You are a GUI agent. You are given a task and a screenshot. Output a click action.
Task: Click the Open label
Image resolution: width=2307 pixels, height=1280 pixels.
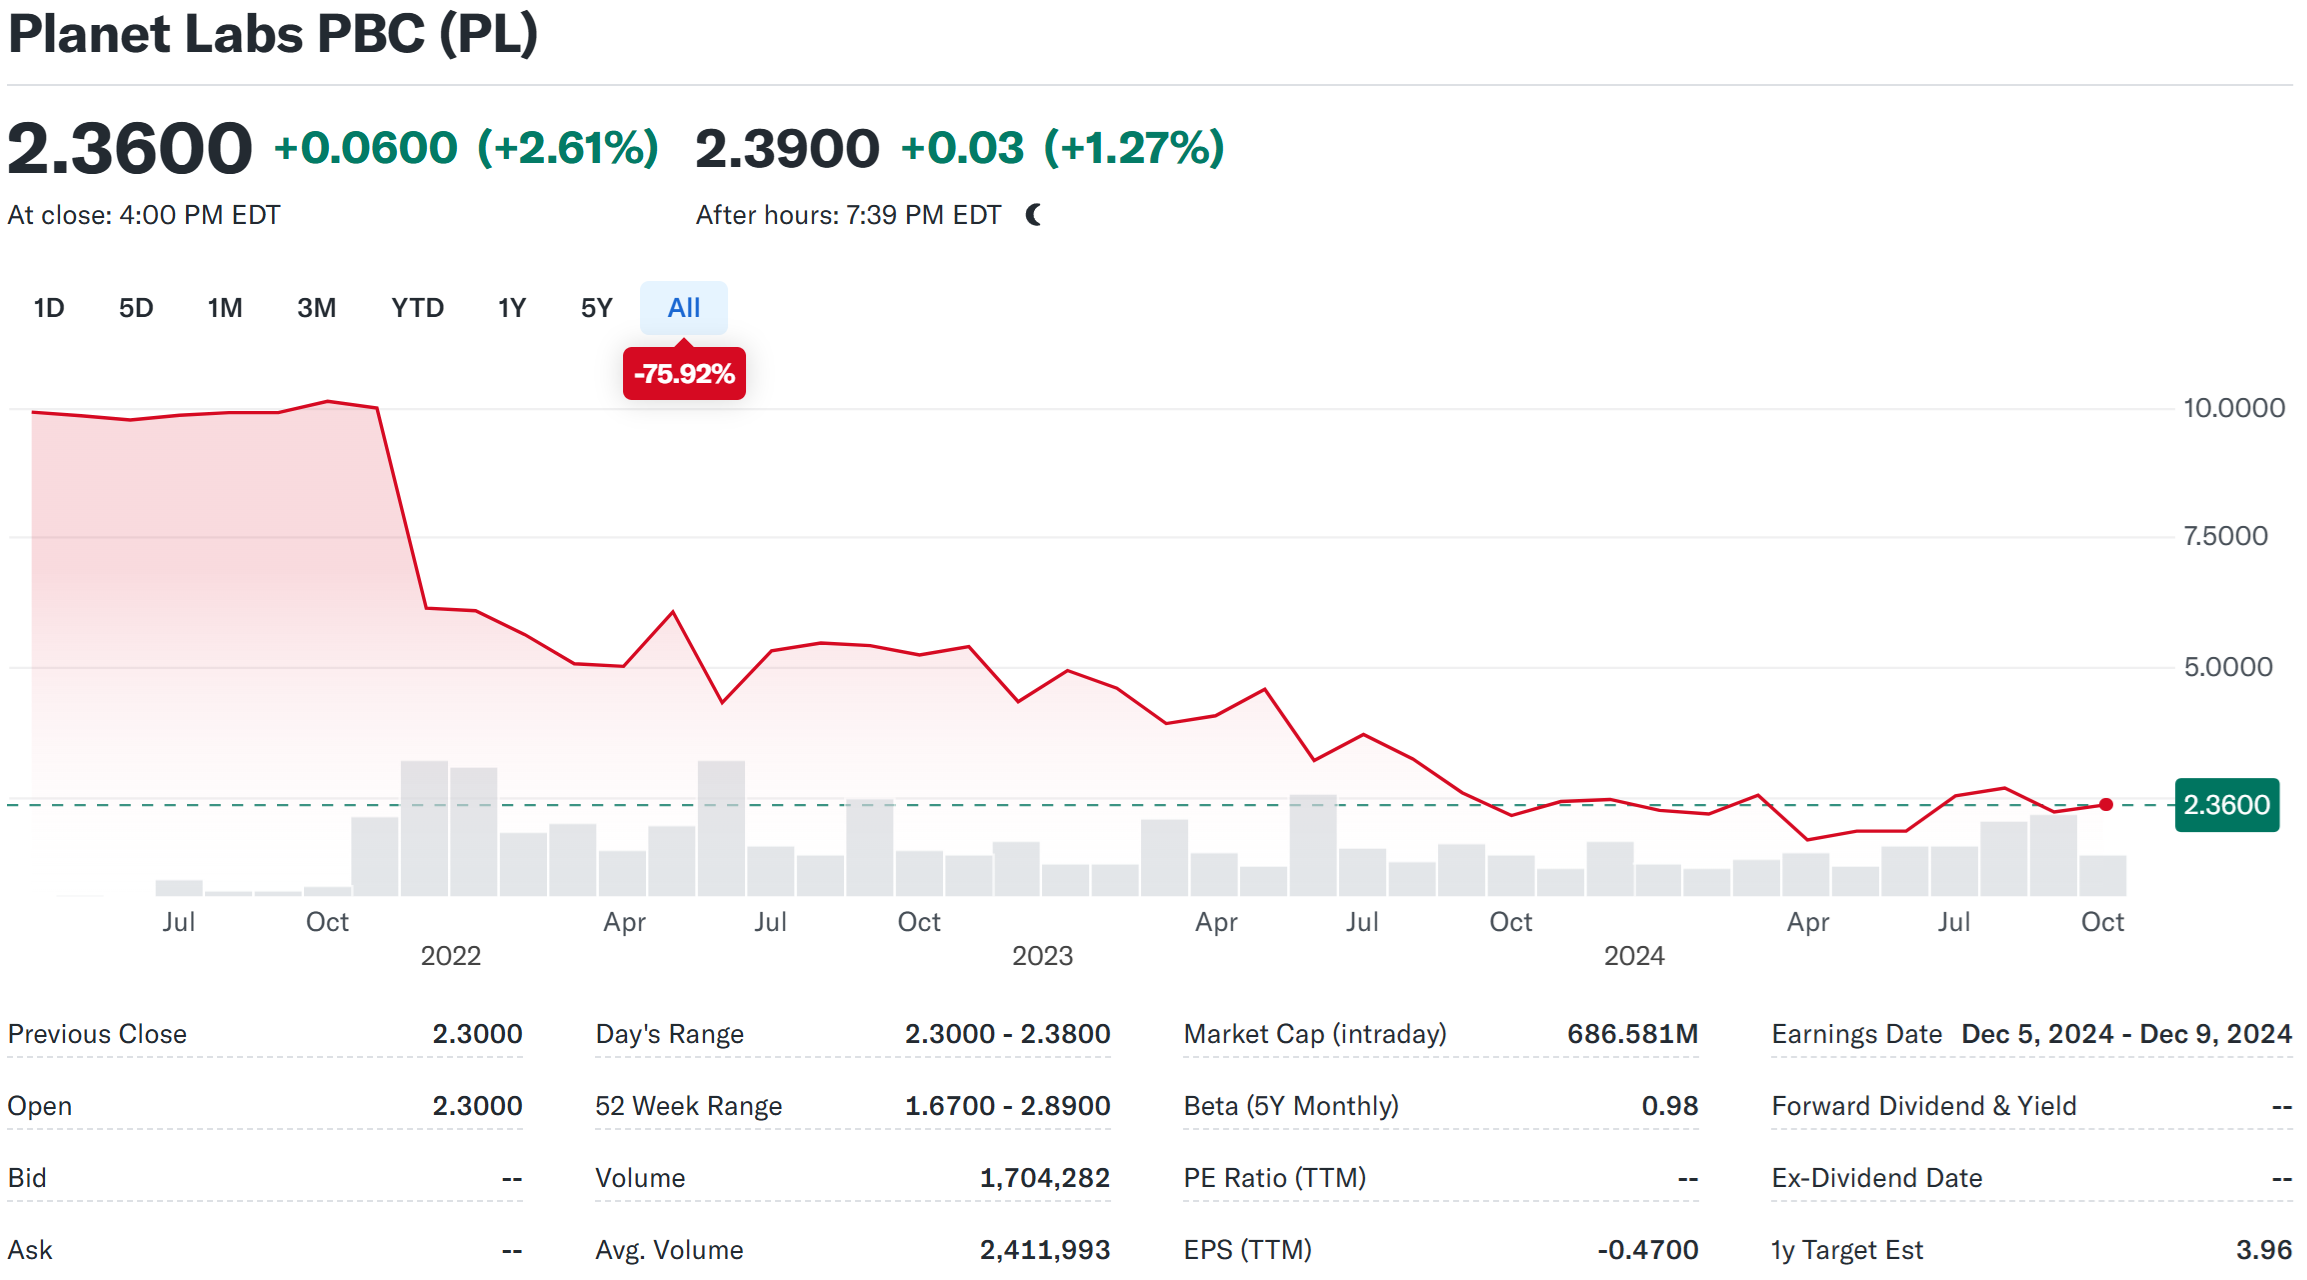[x=40, y=1106]
